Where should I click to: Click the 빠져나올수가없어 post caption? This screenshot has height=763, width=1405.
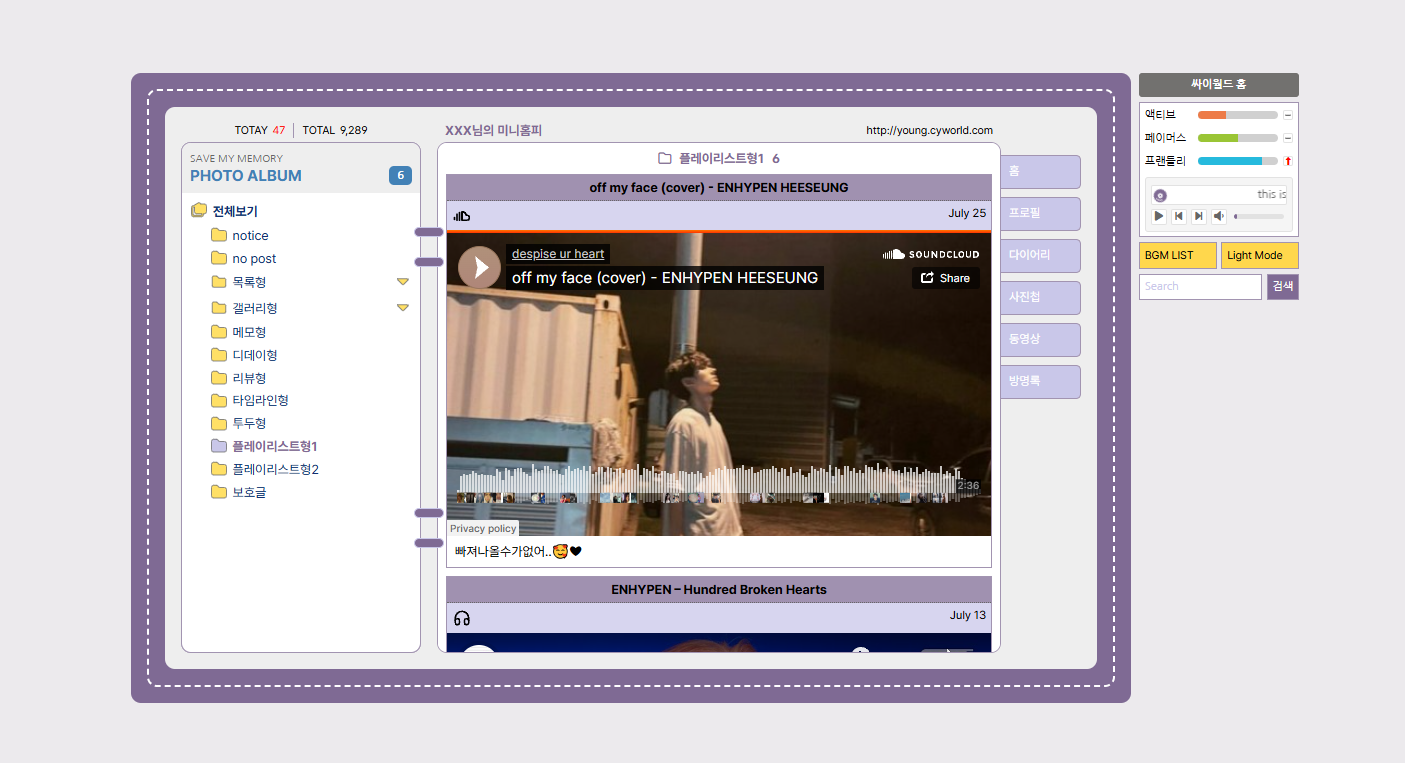[x=518, y=551]
